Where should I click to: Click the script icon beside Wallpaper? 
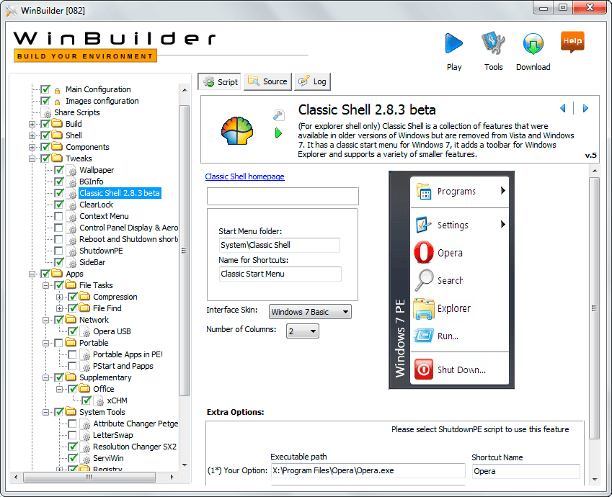72,170
